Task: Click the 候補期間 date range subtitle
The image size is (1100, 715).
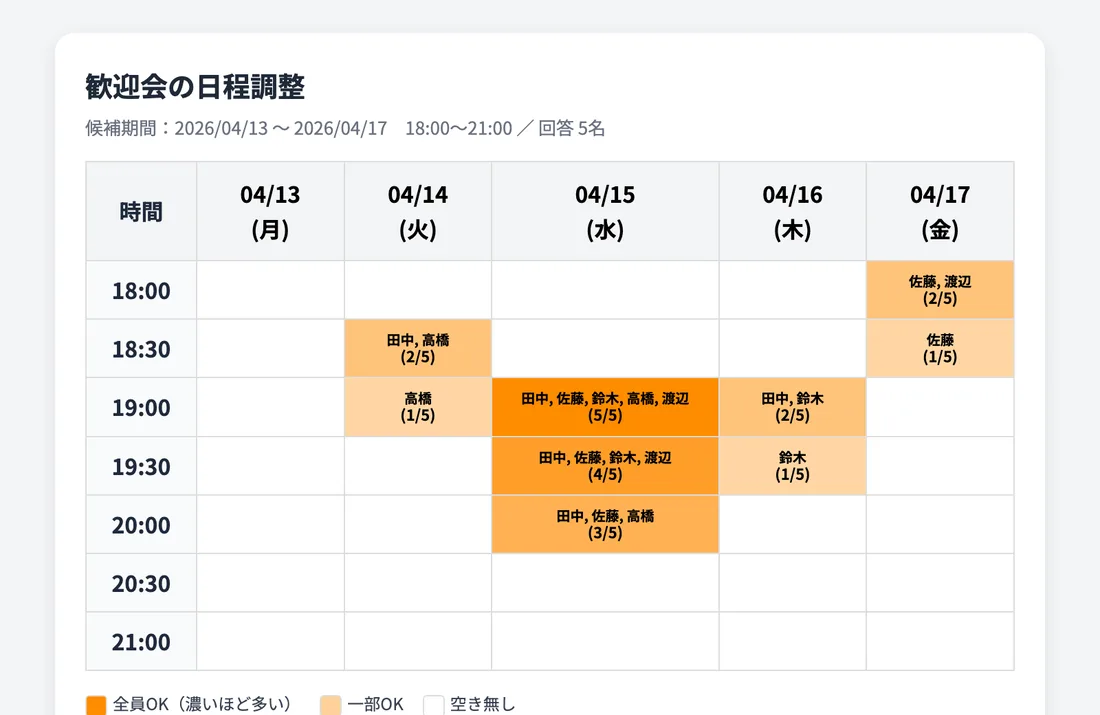Action: click(x=345, y=128)
